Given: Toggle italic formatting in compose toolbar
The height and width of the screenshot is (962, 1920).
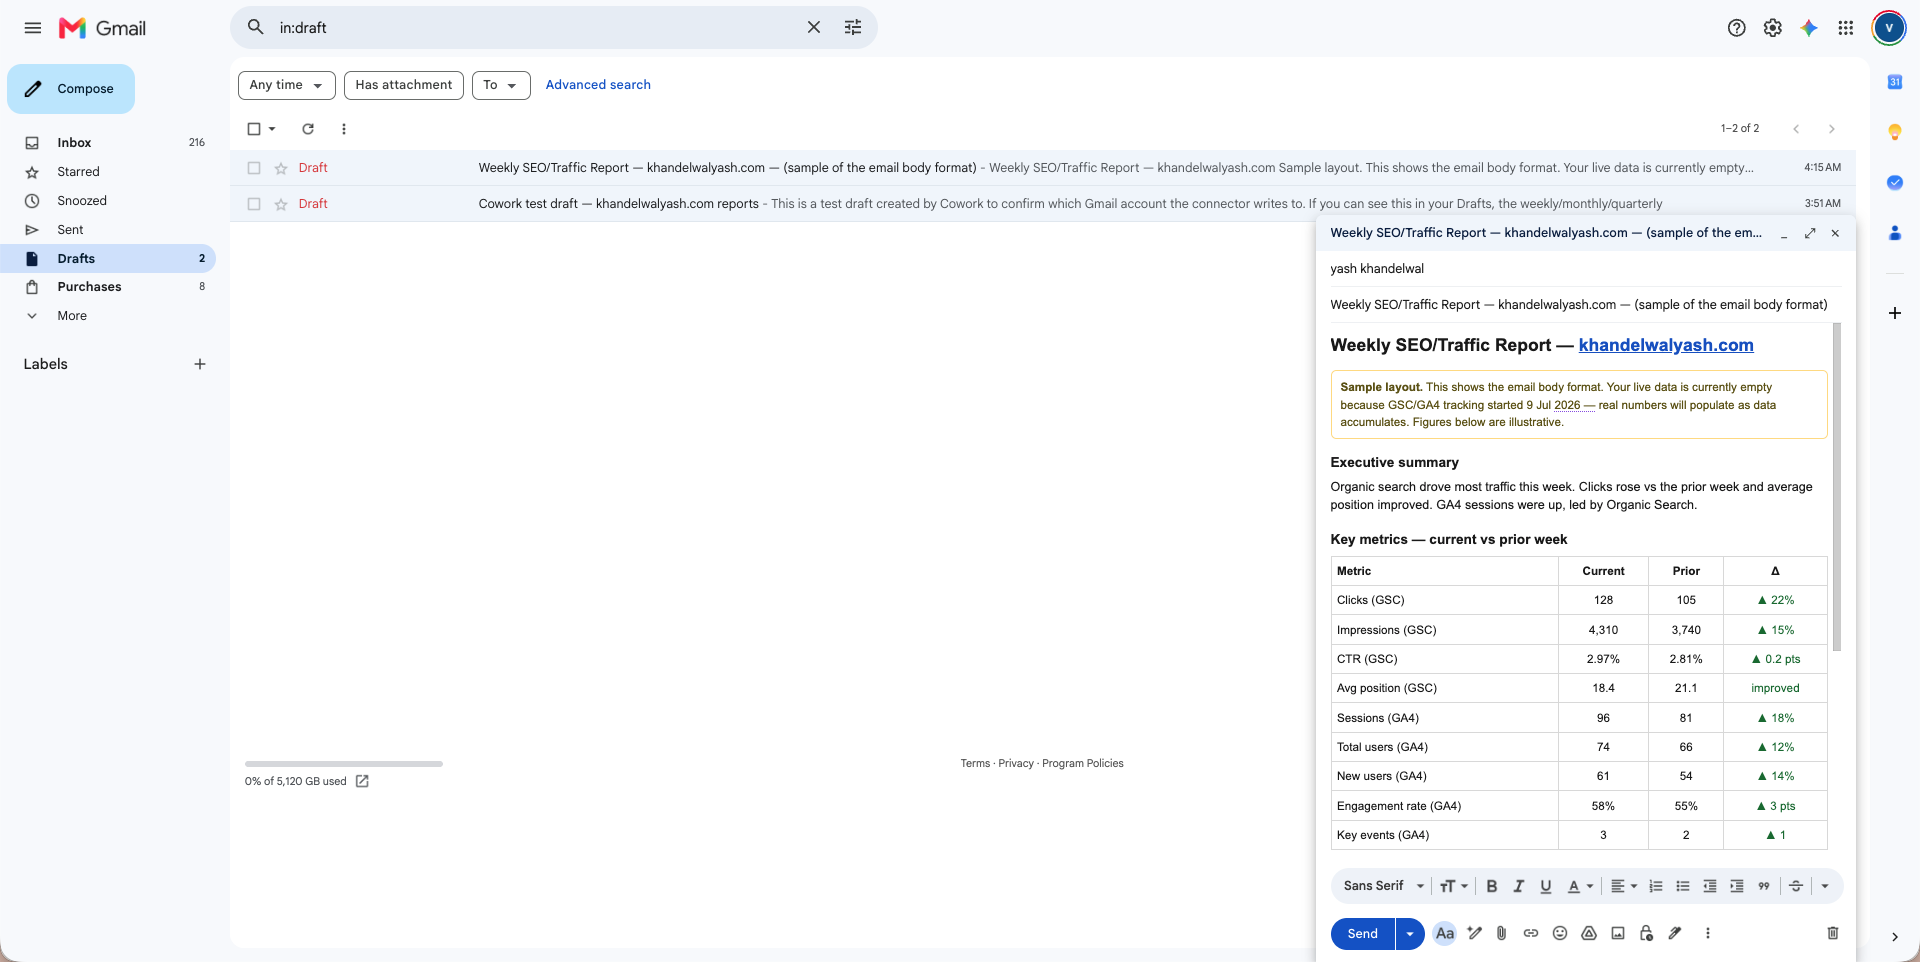Looking at the screenshot, I should (1518, 886).
